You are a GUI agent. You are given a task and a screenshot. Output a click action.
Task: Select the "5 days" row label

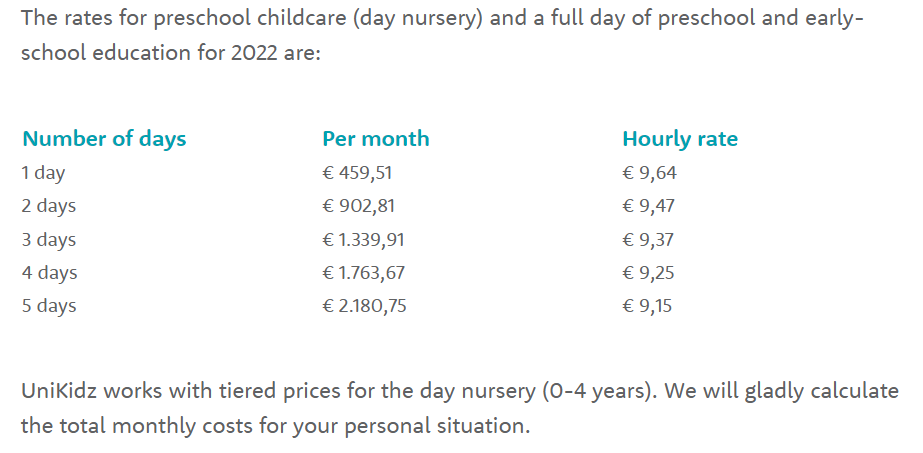49,306
